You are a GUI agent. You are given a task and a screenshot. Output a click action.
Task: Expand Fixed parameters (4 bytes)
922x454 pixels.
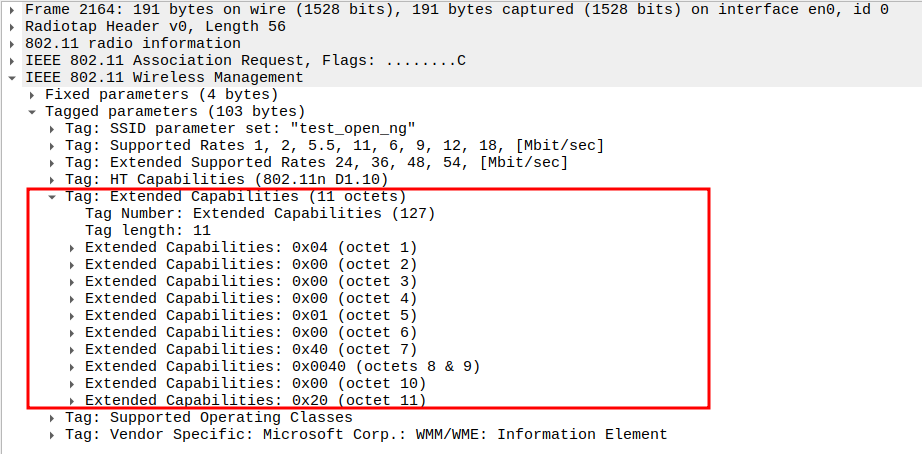coord(33,95)
